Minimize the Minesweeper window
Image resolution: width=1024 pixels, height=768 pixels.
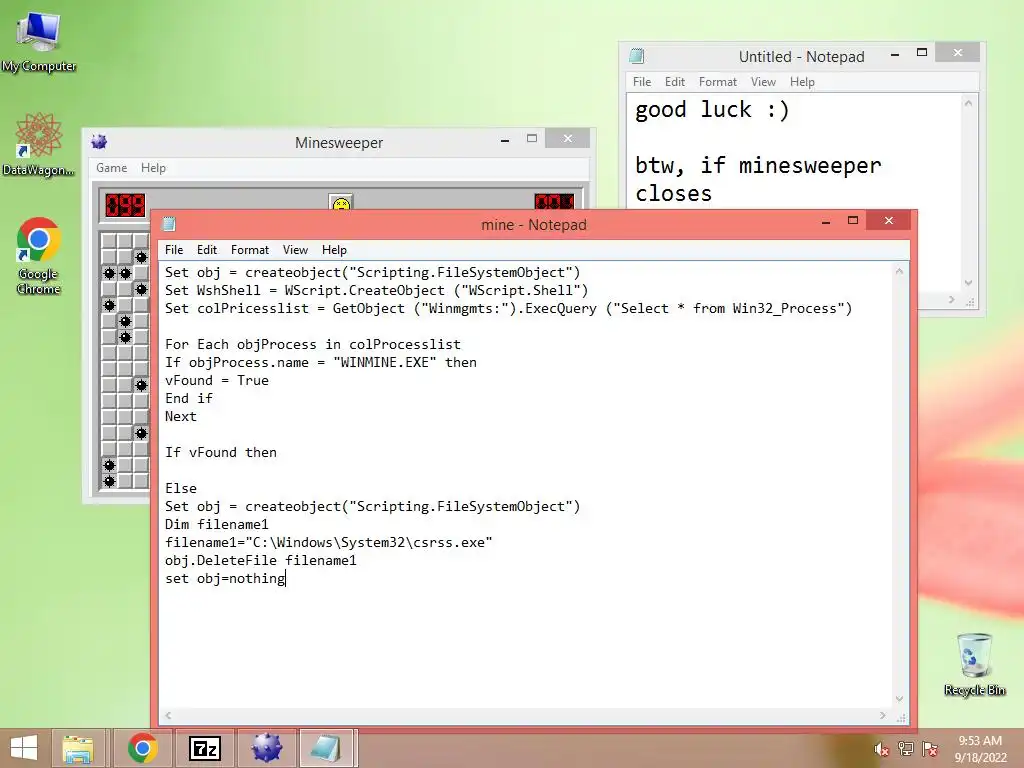505,139
